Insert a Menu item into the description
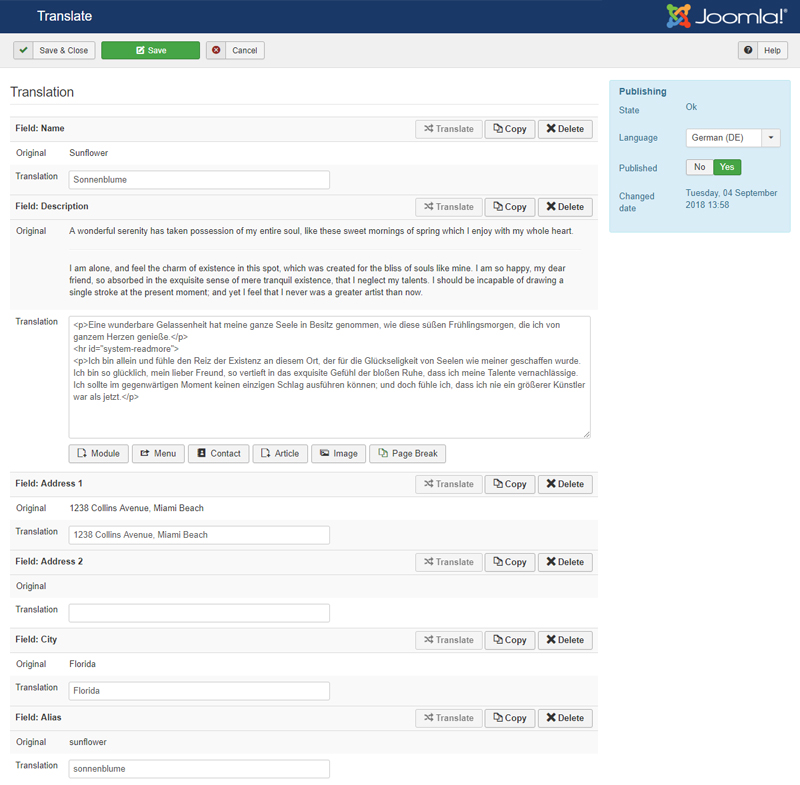The image size is (800, 785). point(158,453)
